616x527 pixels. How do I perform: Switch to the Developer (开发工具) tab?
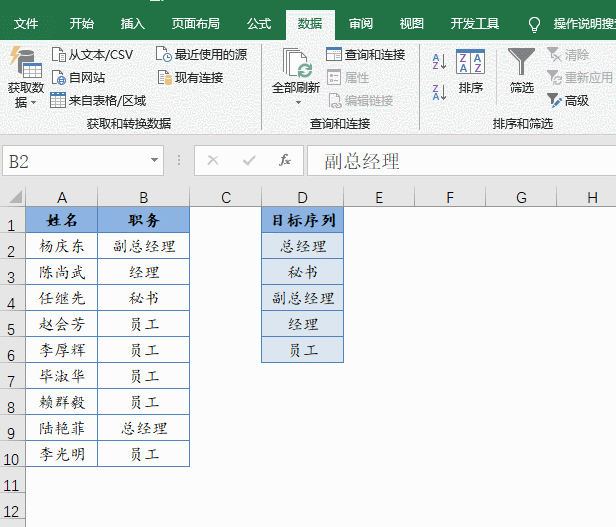point(475,24)
